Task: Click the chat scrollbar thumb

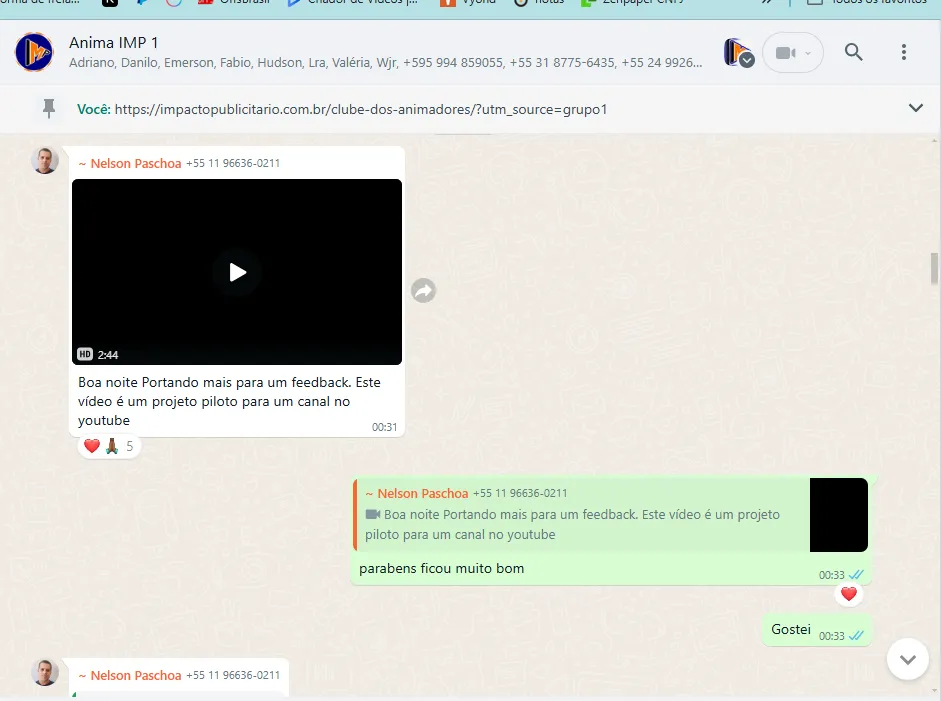Action: pos(934,267)
